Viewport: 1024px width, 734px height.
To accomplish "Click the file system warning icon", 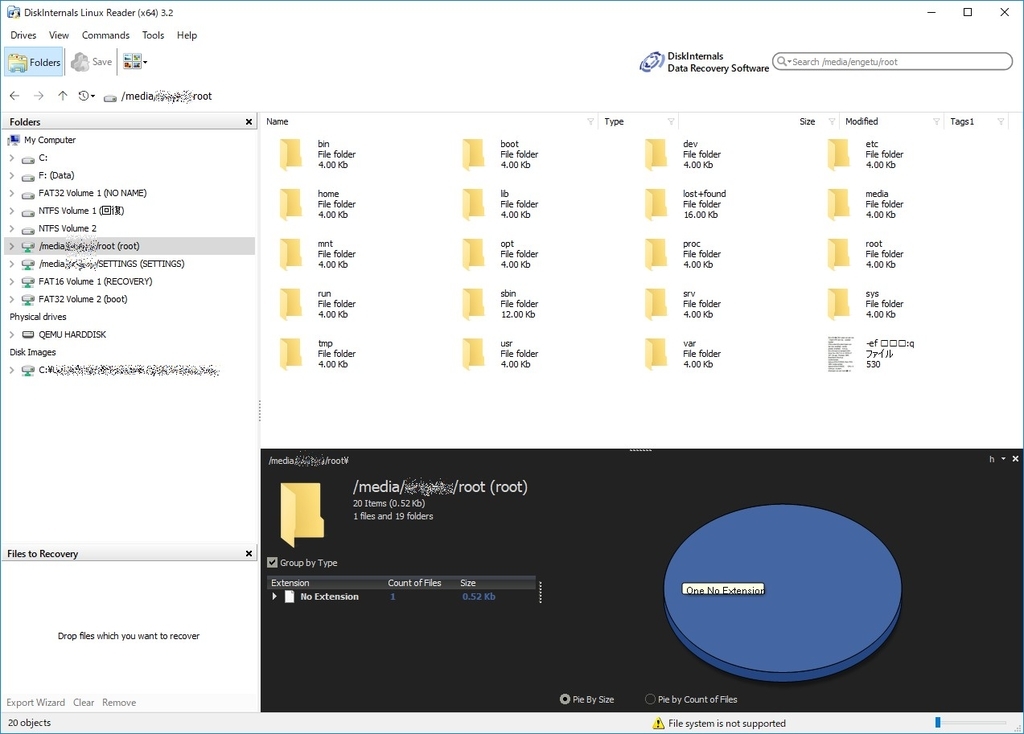I will pos(658,723).
